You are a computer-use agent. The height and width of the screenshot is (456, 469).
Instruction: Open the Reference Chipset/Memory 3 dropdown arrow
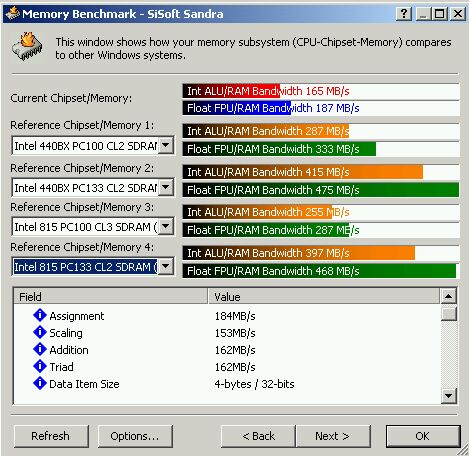tap(165, 227)
